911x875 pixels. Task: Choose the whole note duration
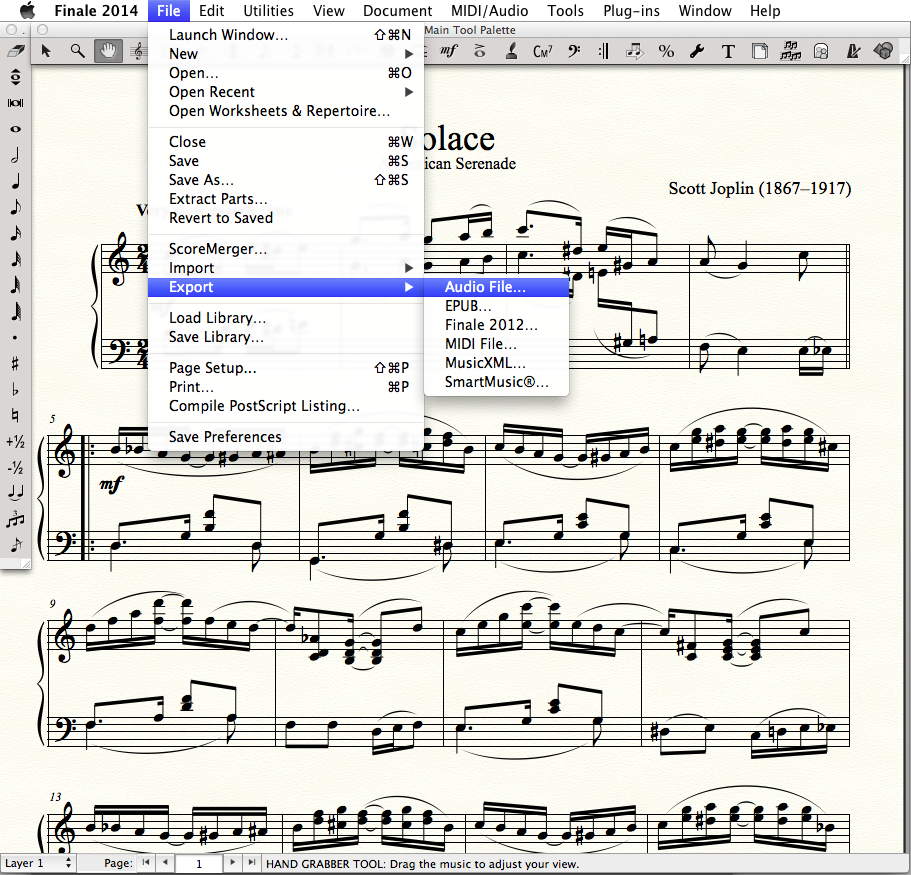16,129
